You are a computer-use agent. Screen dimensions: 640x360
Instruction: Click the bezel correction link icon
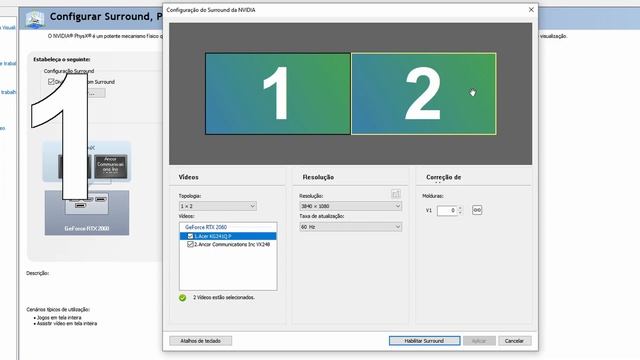point(477,210)
